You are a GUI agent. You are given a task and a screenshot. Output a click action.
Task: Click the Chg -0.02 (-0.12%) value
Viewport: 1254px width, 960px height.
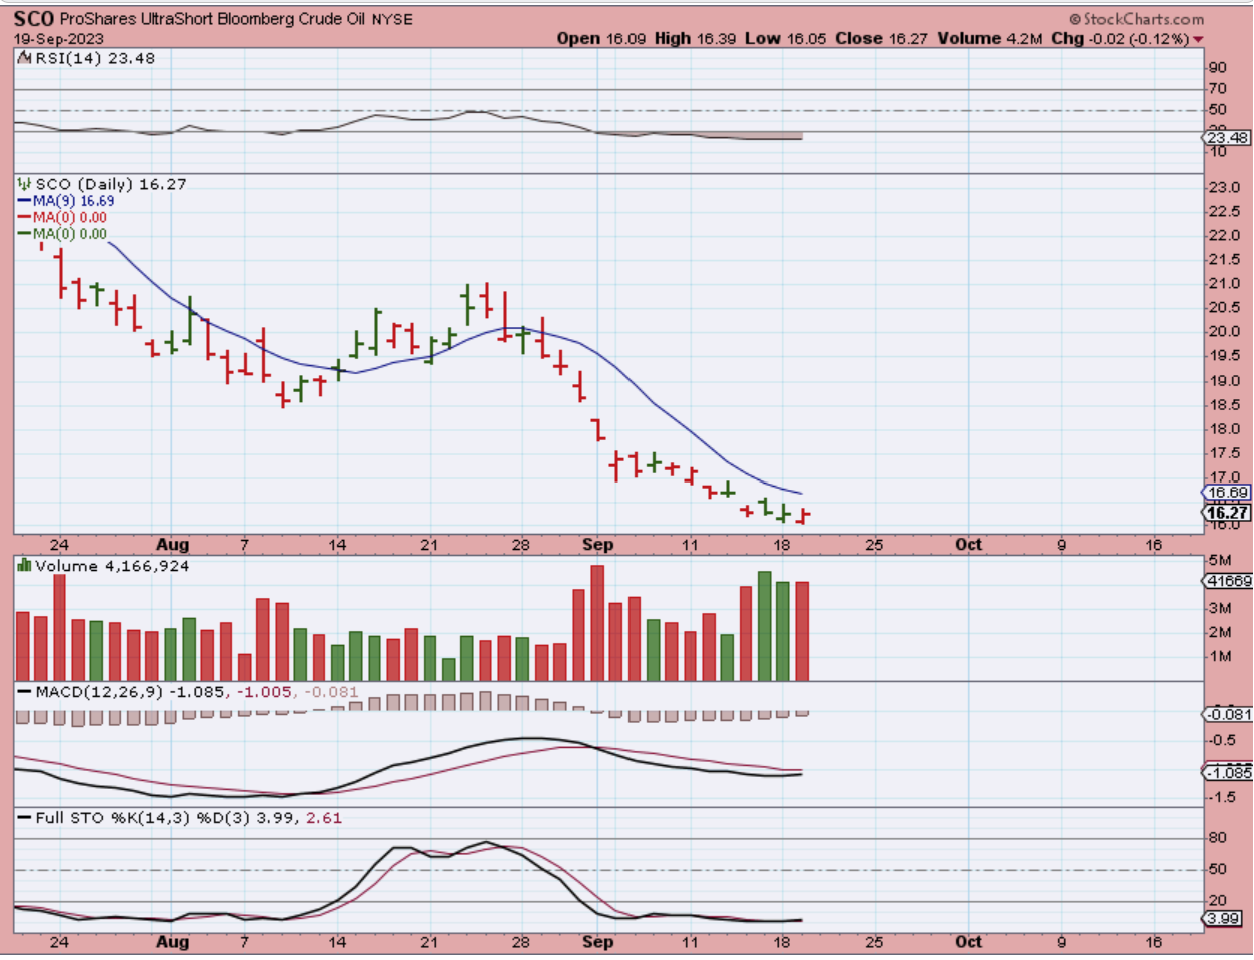(x=1120, y=38)
